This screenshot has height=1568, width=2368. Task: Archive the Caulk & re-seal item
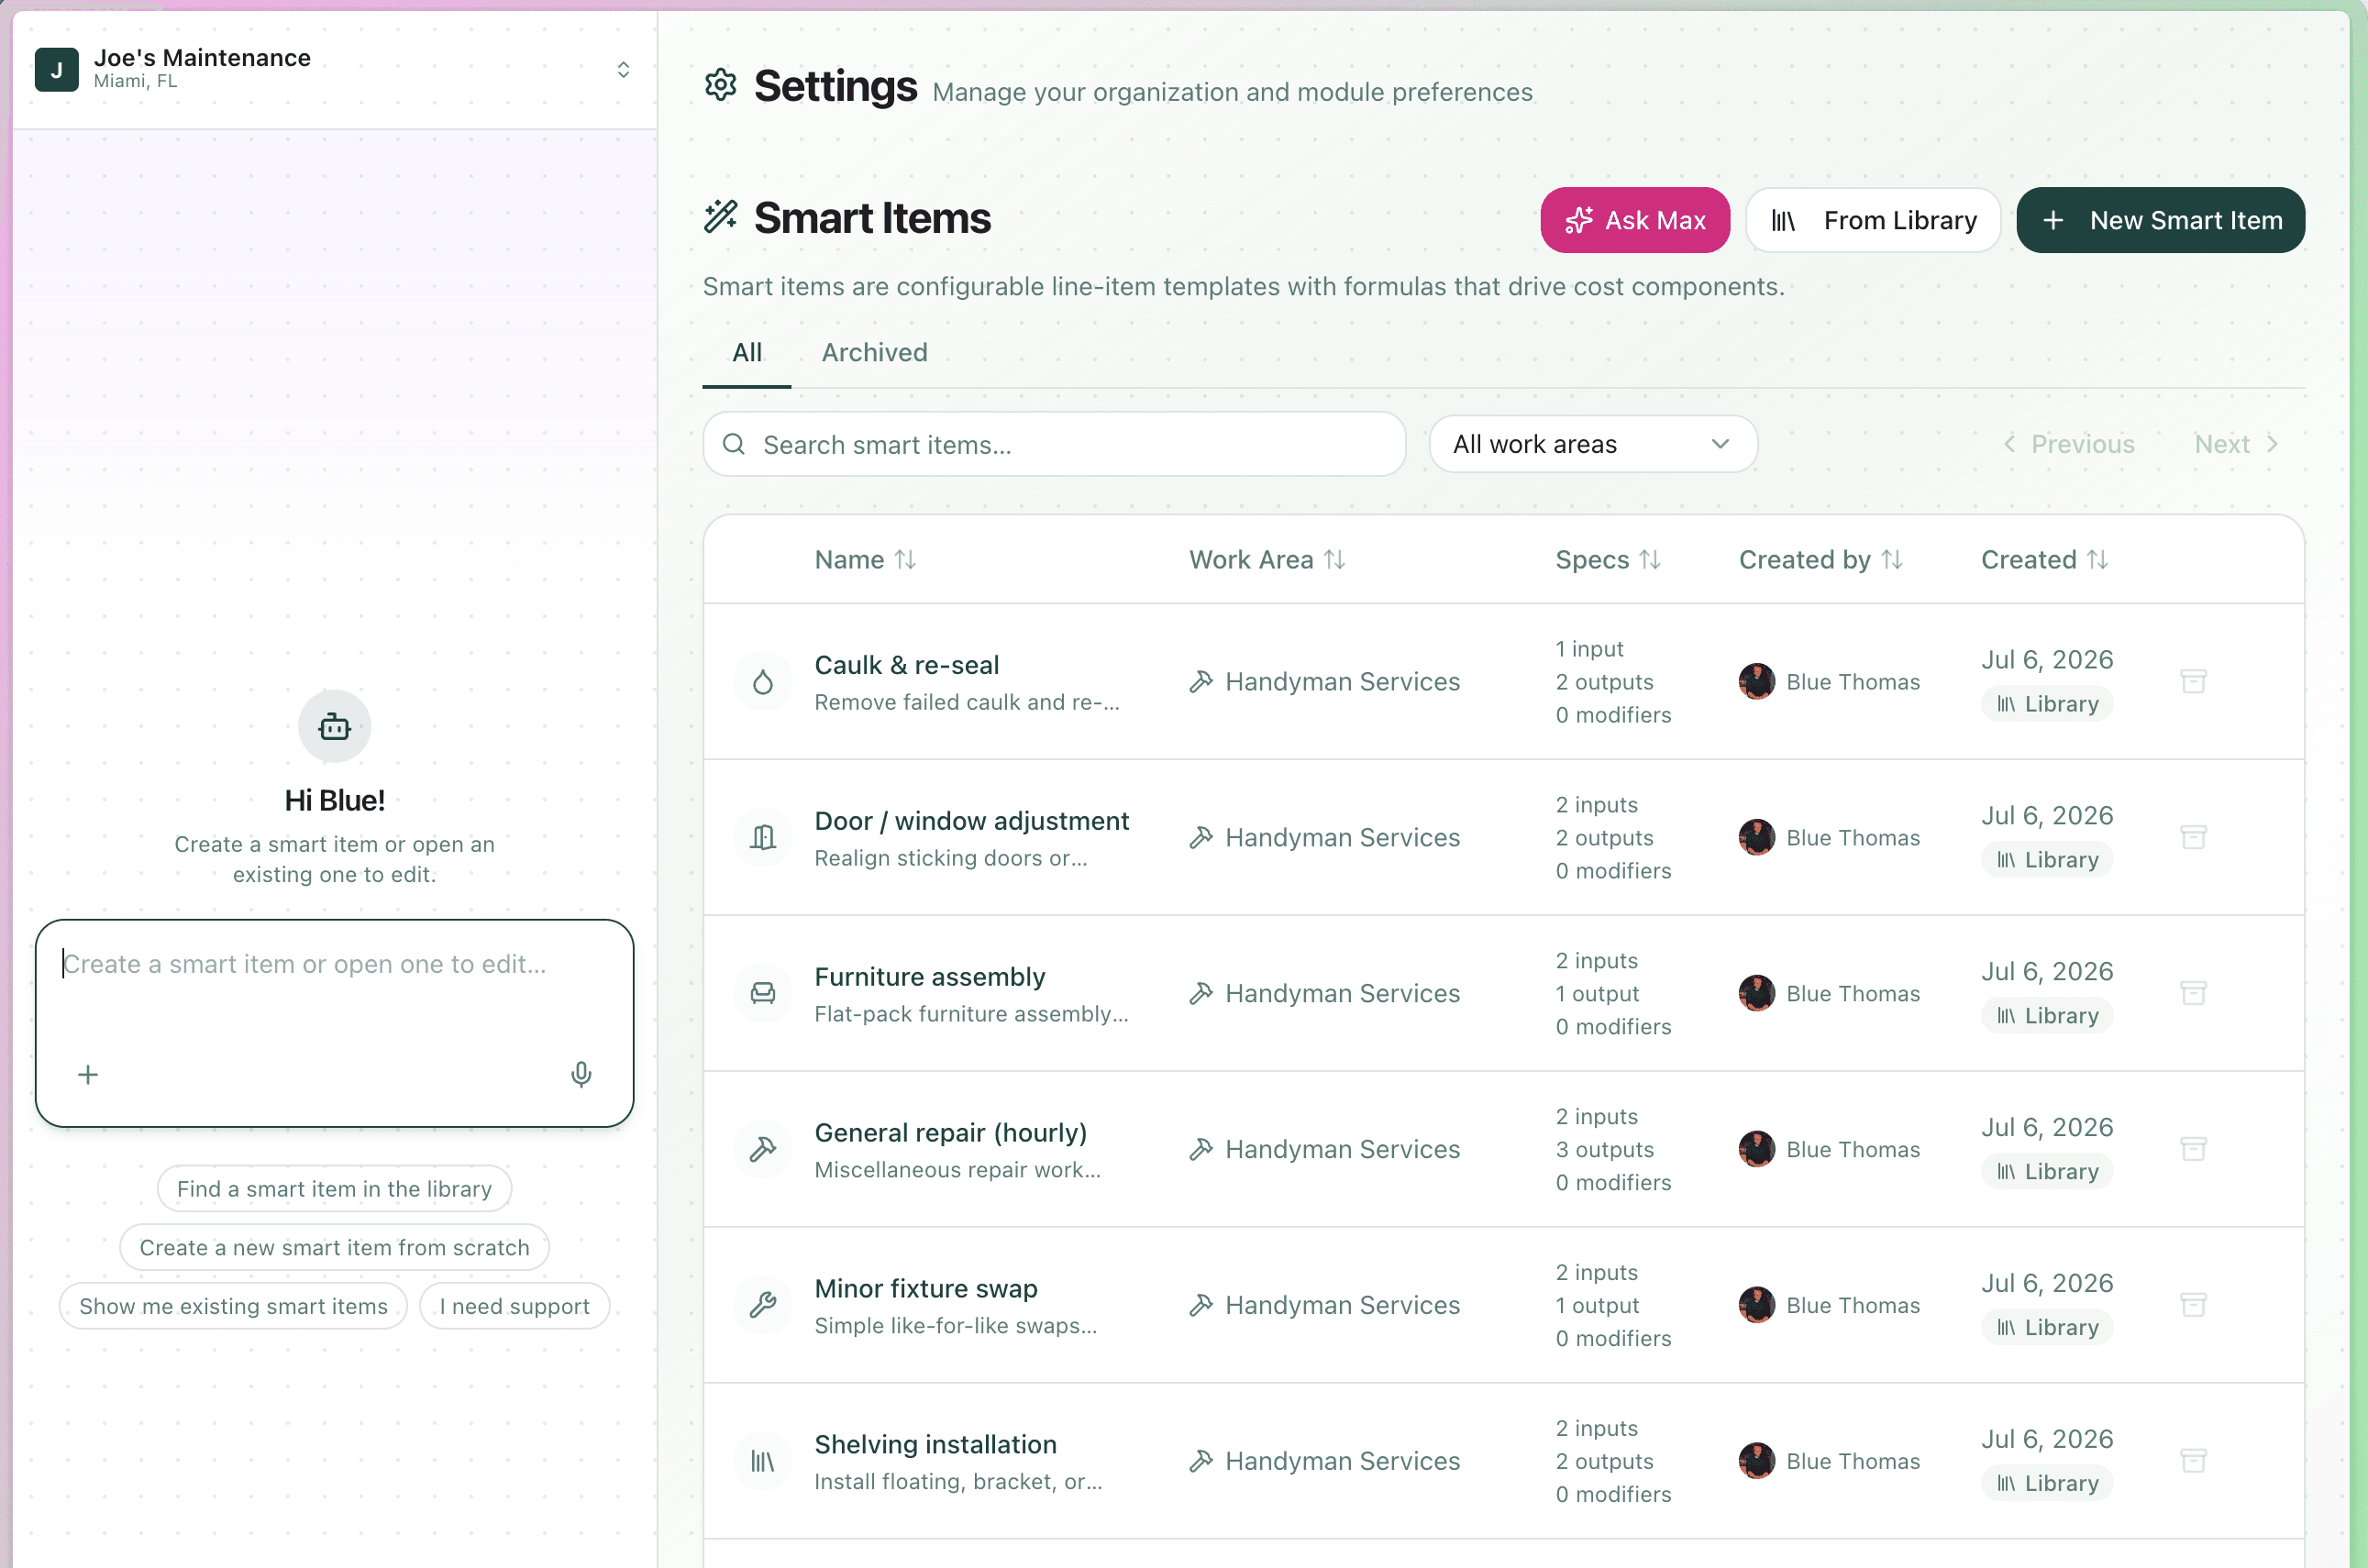coord(2193,682)
